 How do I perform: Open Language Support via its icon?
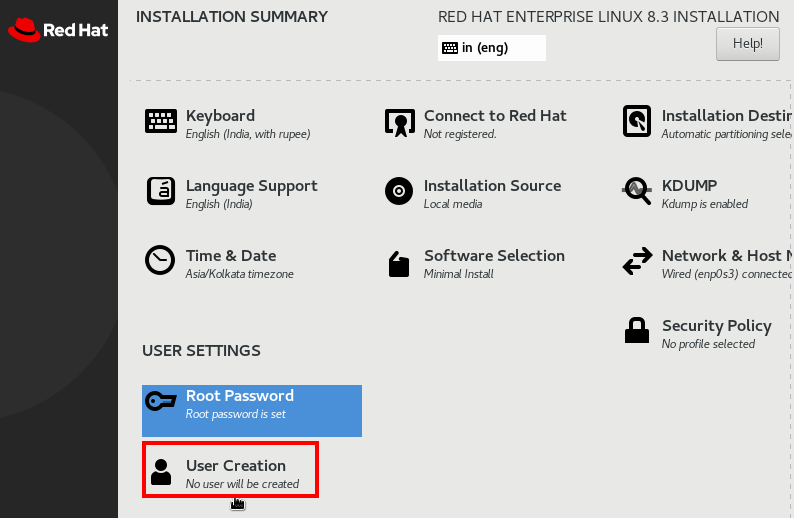click(x=161, y=191)
